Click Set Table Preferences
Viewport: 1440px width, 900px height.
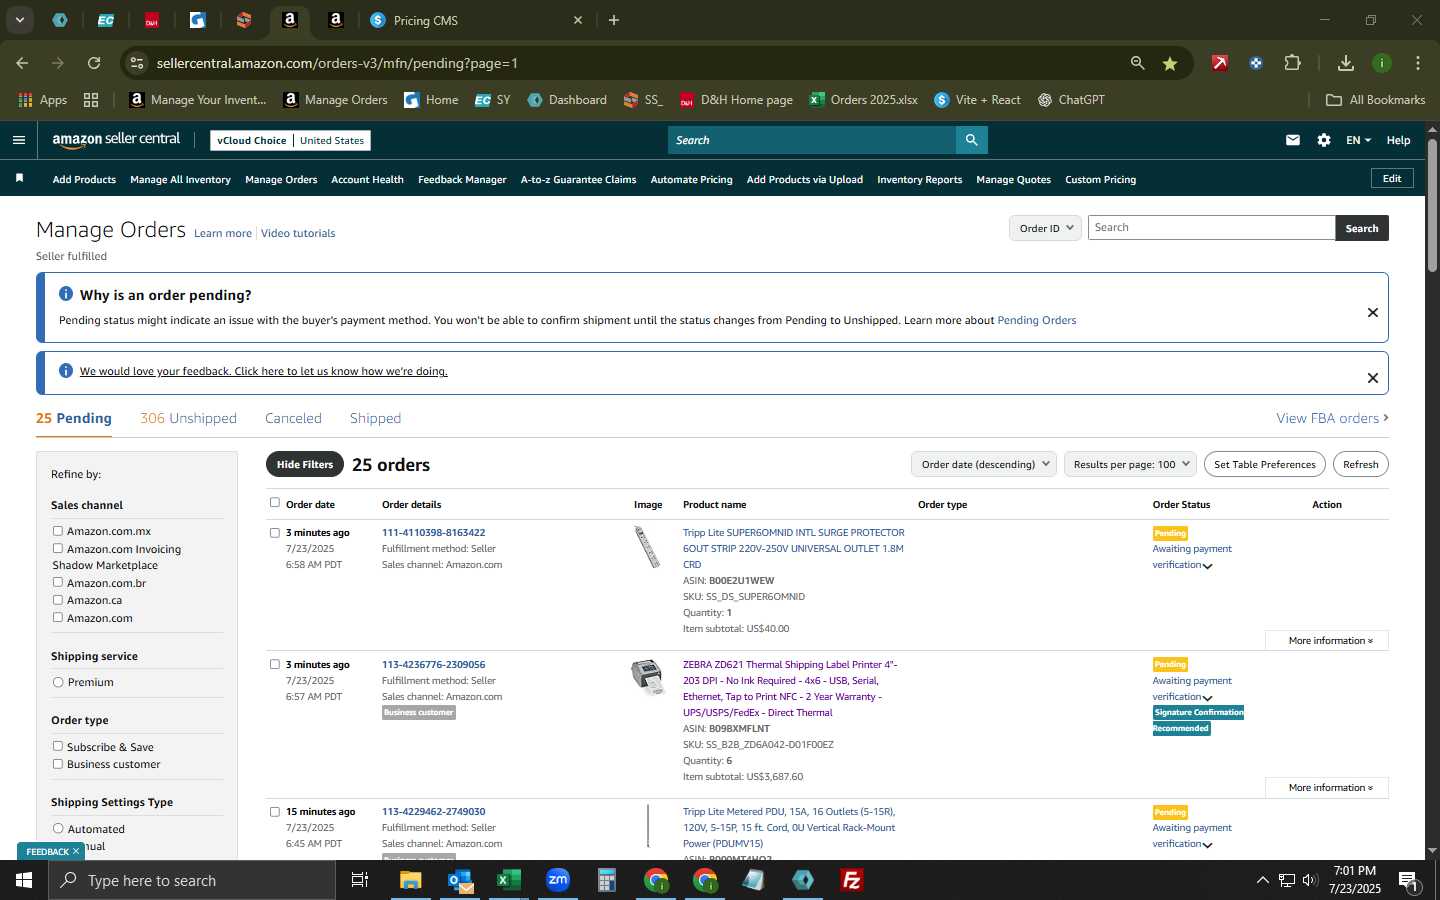point(1264,464)
